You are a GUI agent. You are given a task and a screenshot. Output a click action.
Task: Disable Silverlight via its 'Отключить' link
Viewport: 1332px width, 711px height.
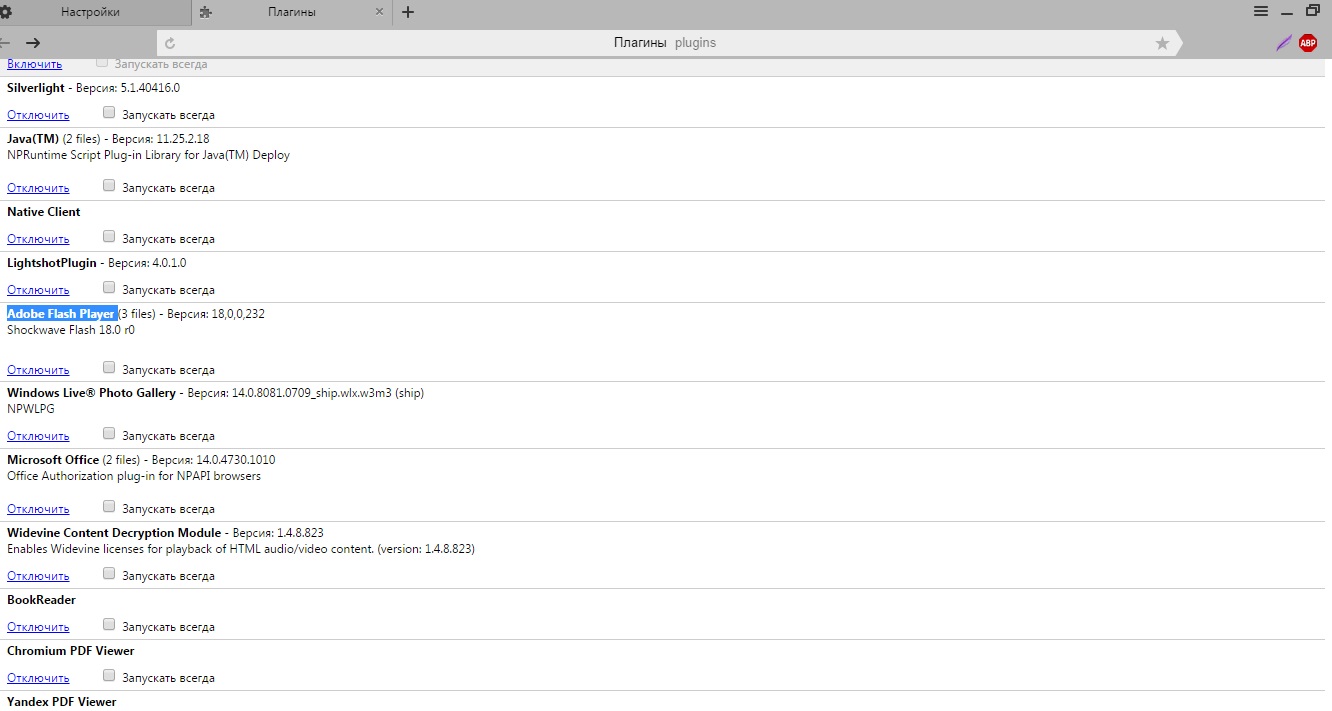click(38, 115)
